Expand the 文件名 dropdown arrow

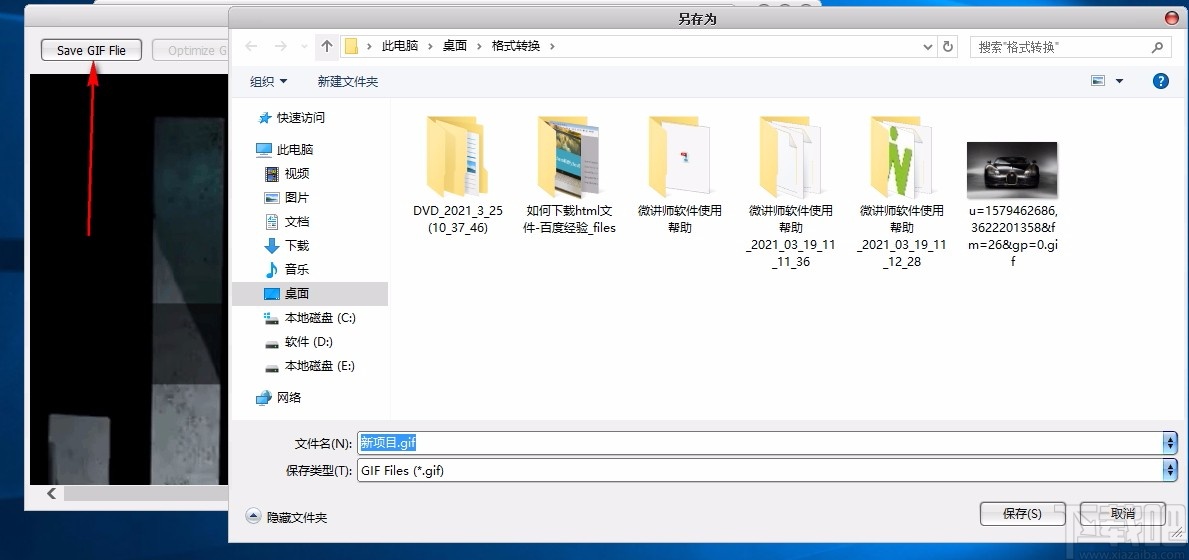[1171, 443]
